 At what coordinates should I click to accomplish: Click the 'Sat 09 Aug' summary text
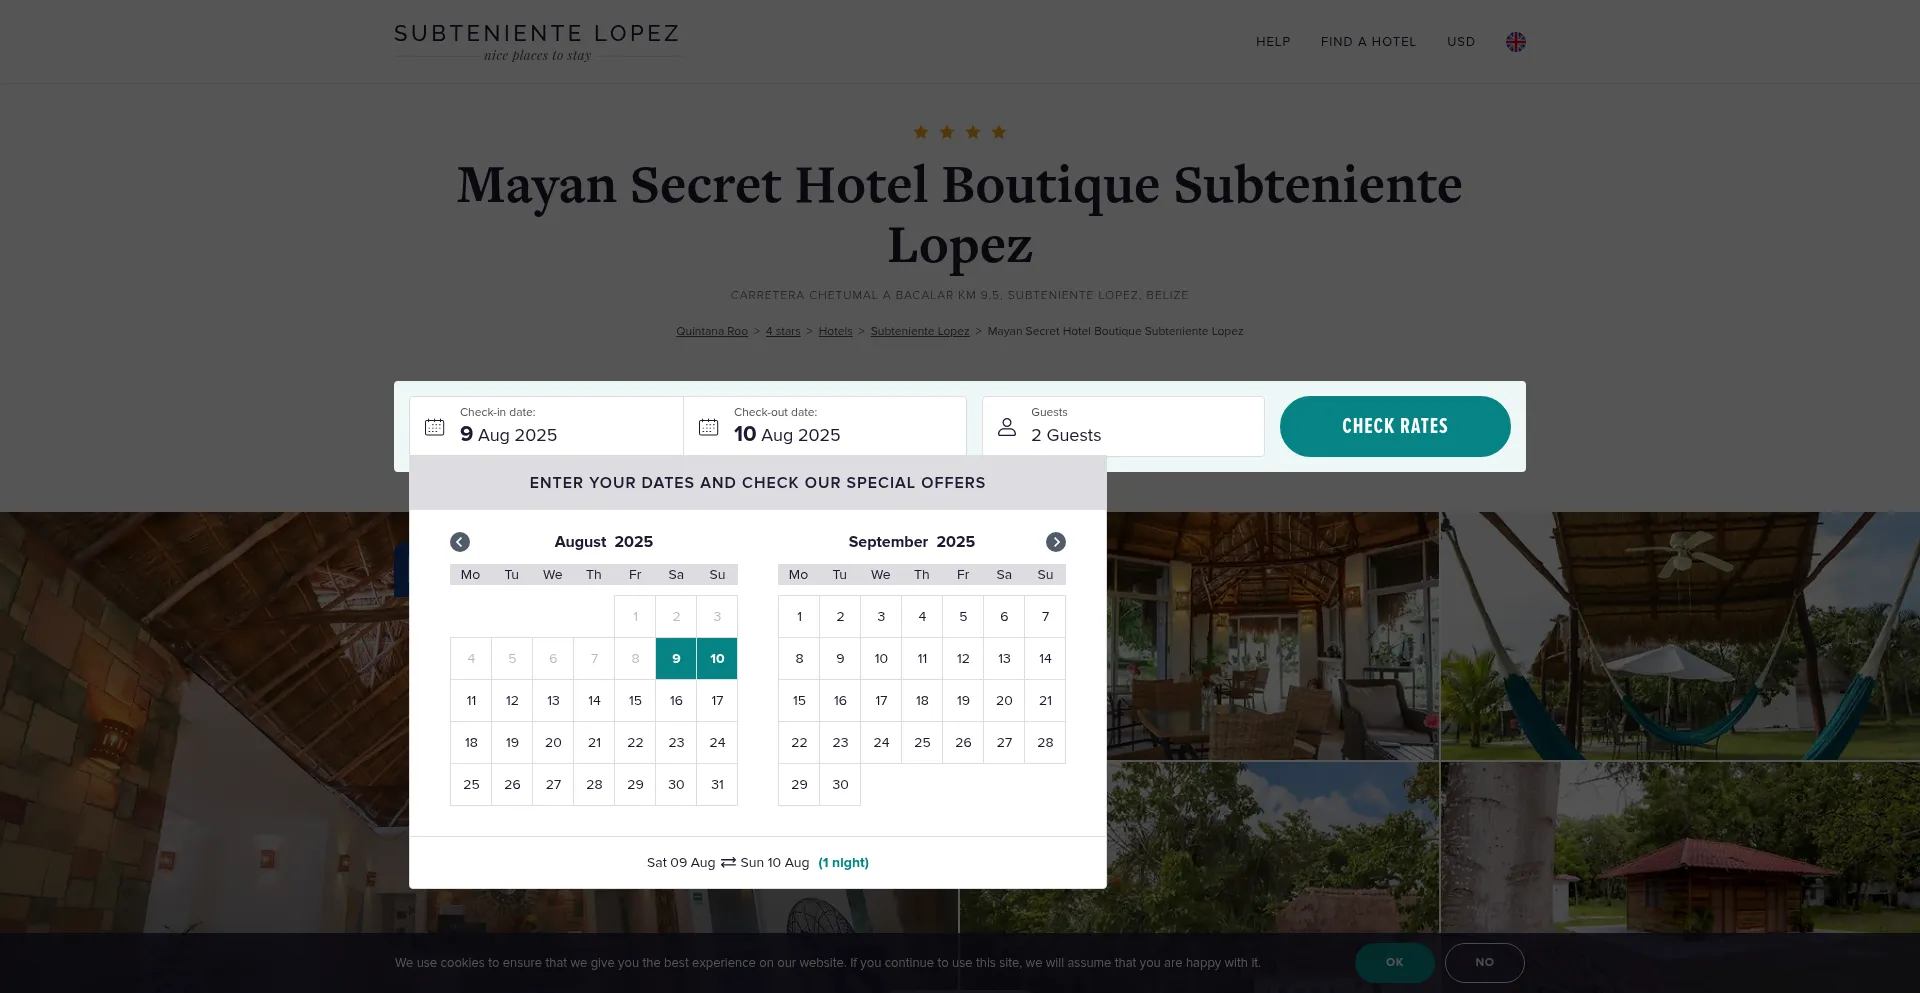coord(681,863)
